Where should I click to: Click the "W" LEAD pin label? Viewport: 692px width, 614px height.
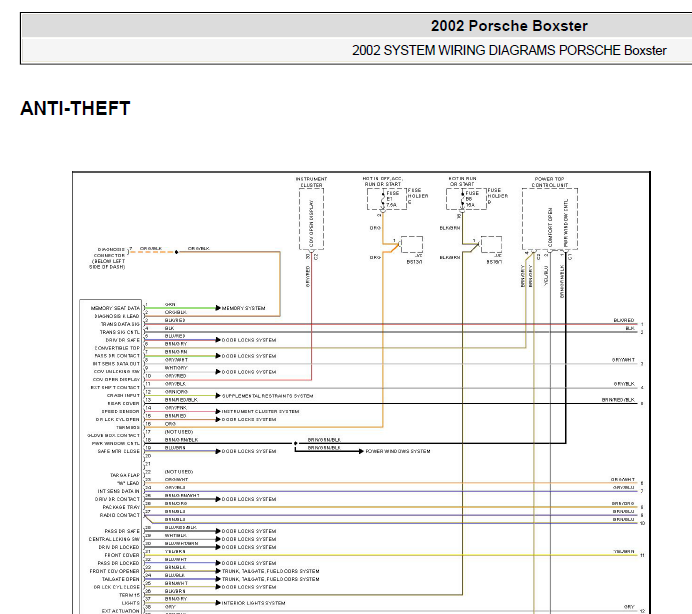(128, 483)
